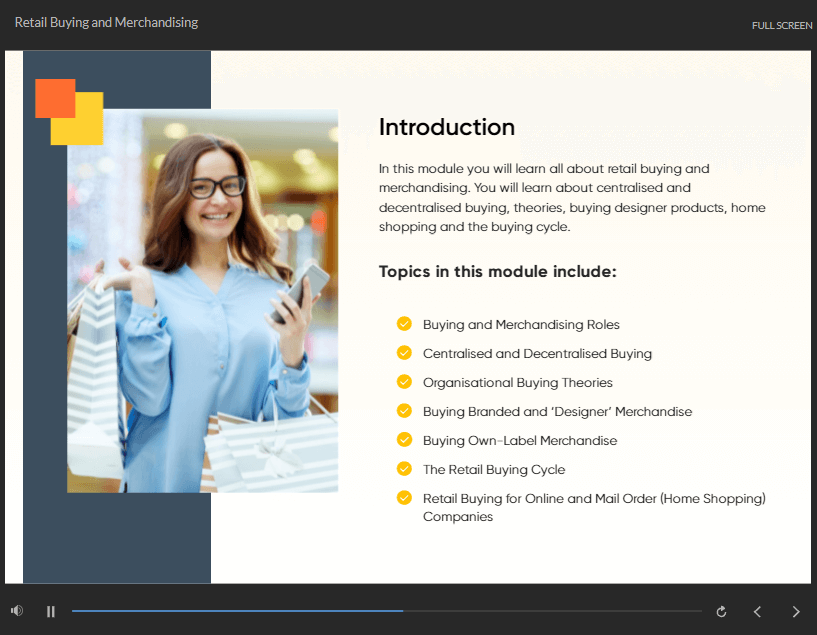Click checkmark beside Buying and Merchandising Roles
This screenshot has width=817, height=635.
404,324
